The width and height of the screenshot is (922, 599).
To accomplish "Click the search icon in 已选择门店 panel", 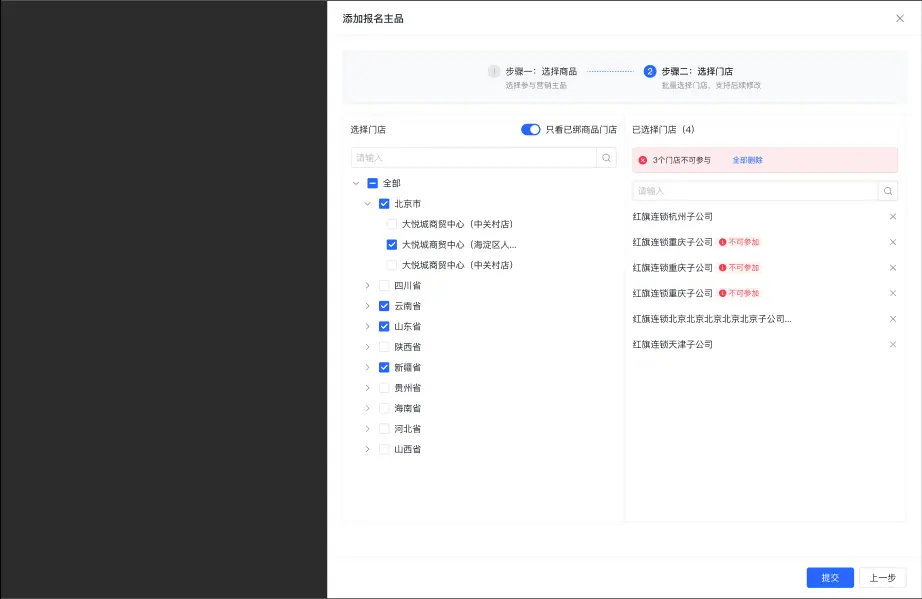I will 888,191.
